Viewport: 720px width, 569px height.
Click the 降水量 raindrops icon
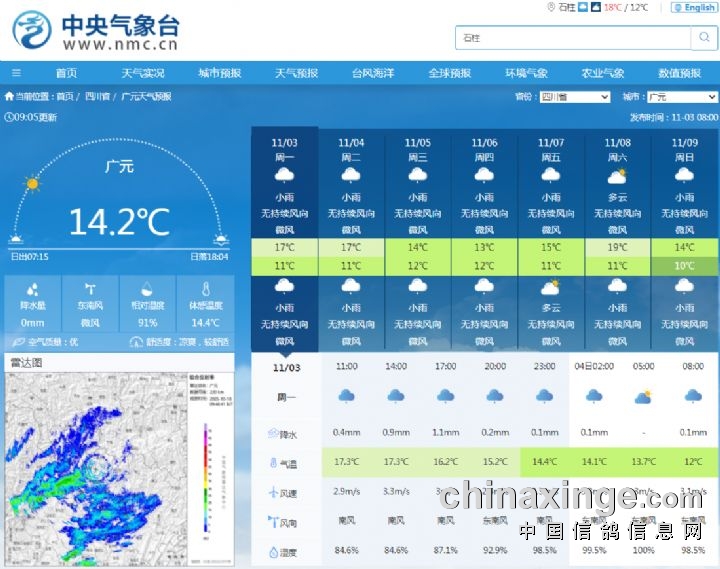[x=32, y=290]
